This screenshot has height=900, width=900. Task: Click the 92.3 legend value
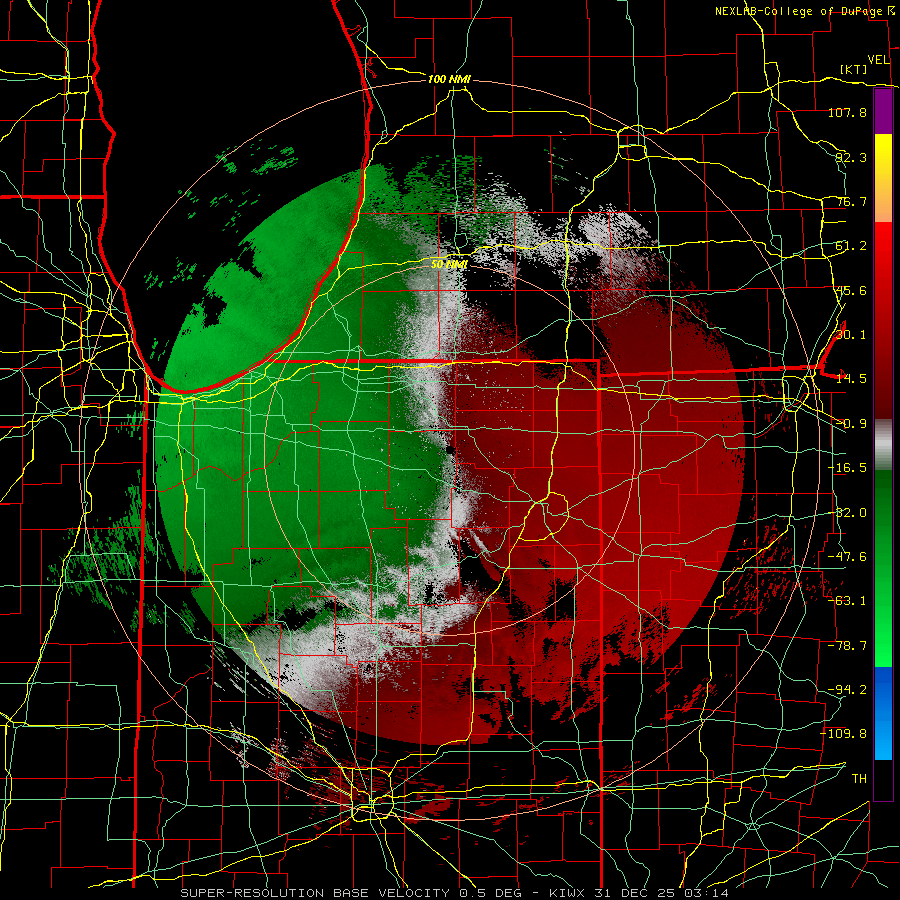pyautogui.click(x=851, y=157)
